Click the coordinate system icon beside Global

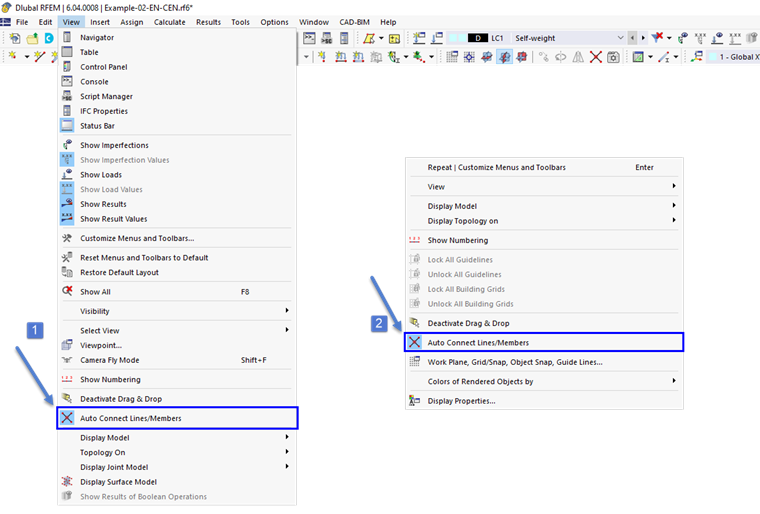click(x=697, y=57)
